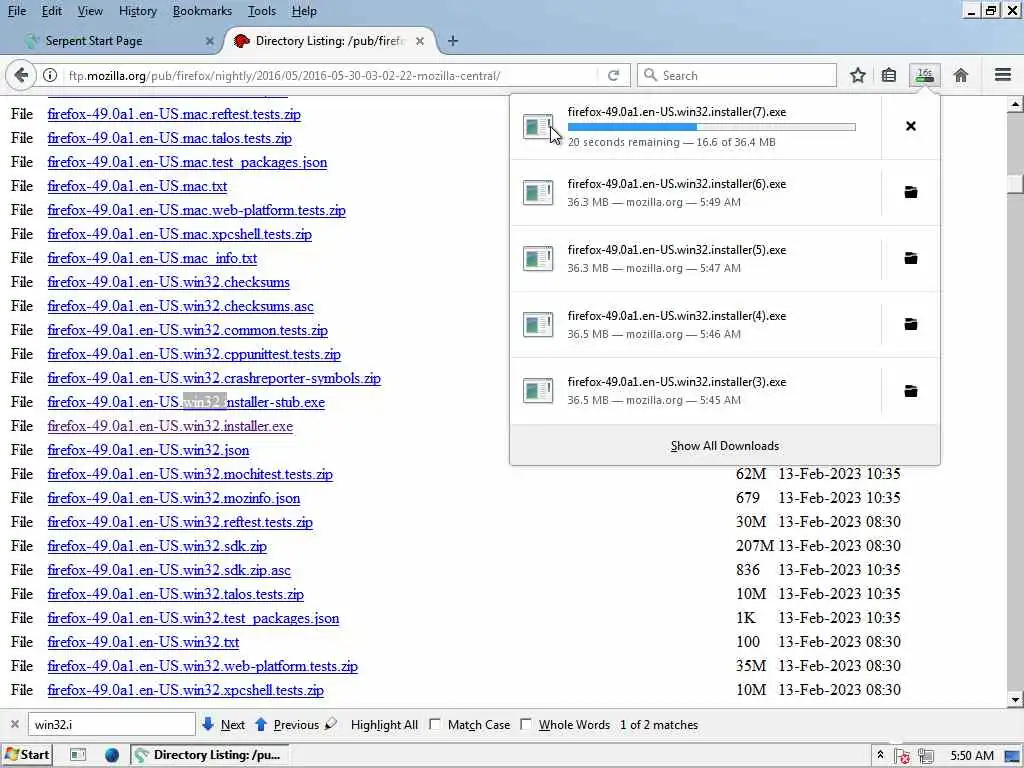Open the hamburger menu
This screenshot has height=768, width=1024.
1003,75
